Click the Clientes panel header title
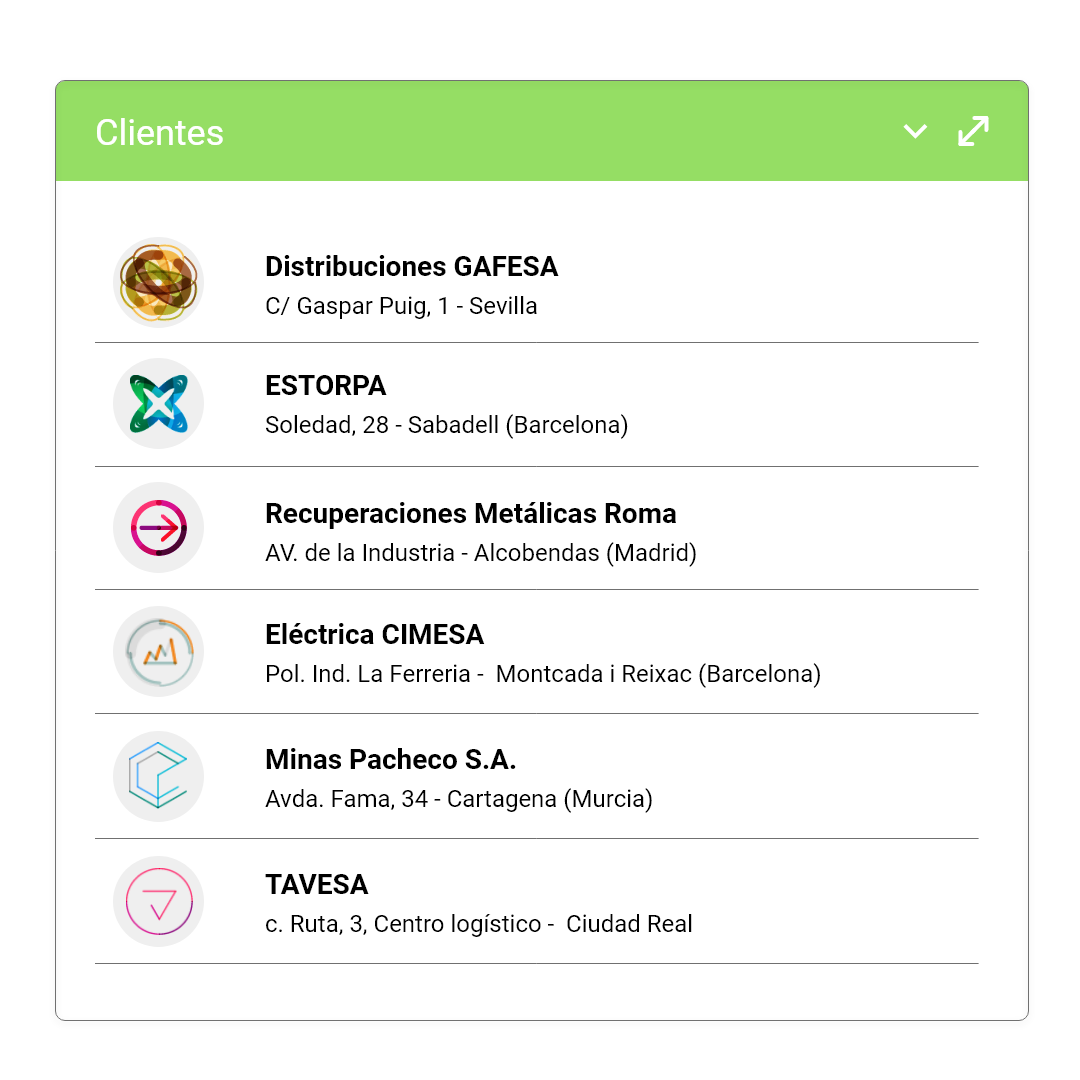 [159, 132]
